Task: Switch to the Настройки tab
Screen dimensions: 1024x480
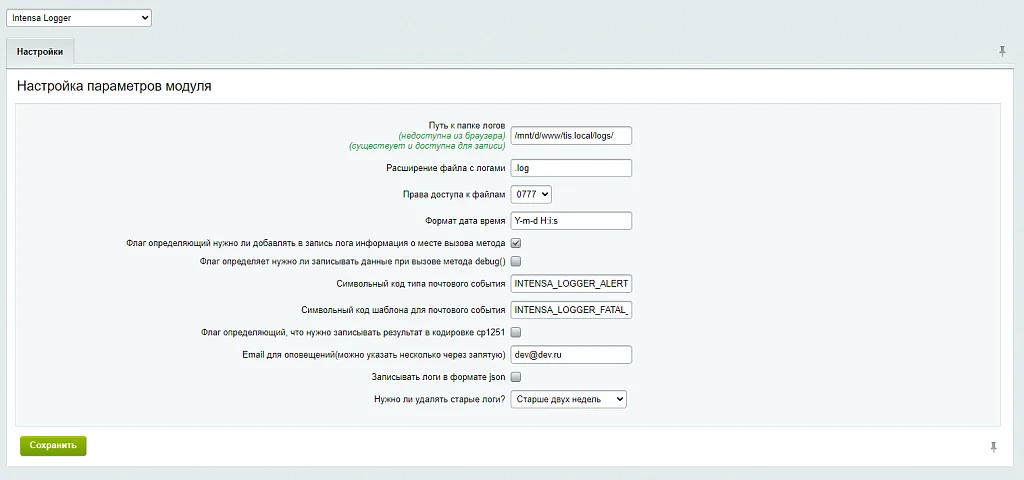Action: (x=40, y=52)
